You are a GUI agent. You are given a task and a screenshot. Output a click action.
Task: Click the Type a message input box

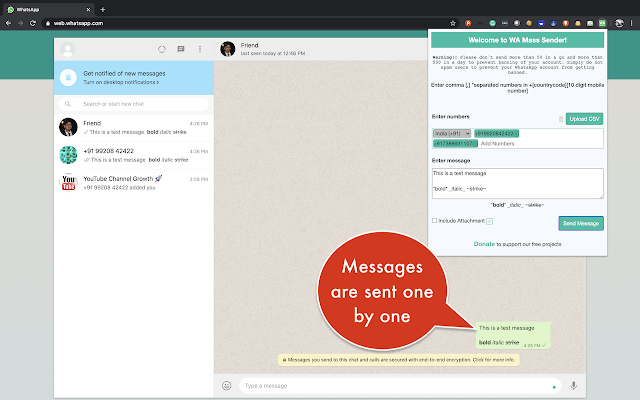point(400,386)
